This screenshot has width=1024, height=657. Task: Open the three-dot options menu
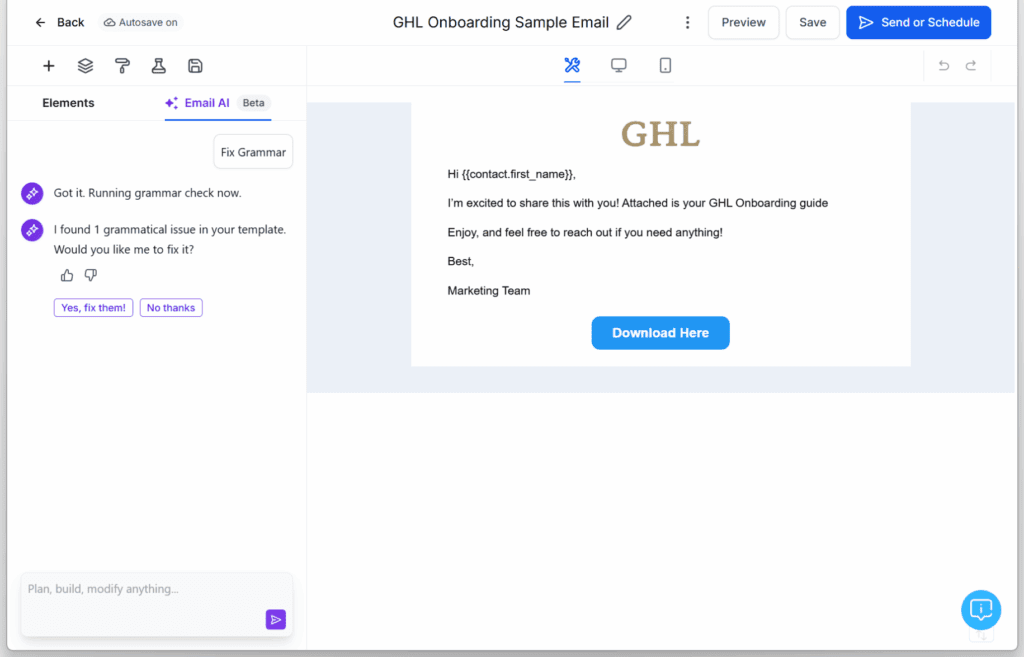click(x=687, y=22)
